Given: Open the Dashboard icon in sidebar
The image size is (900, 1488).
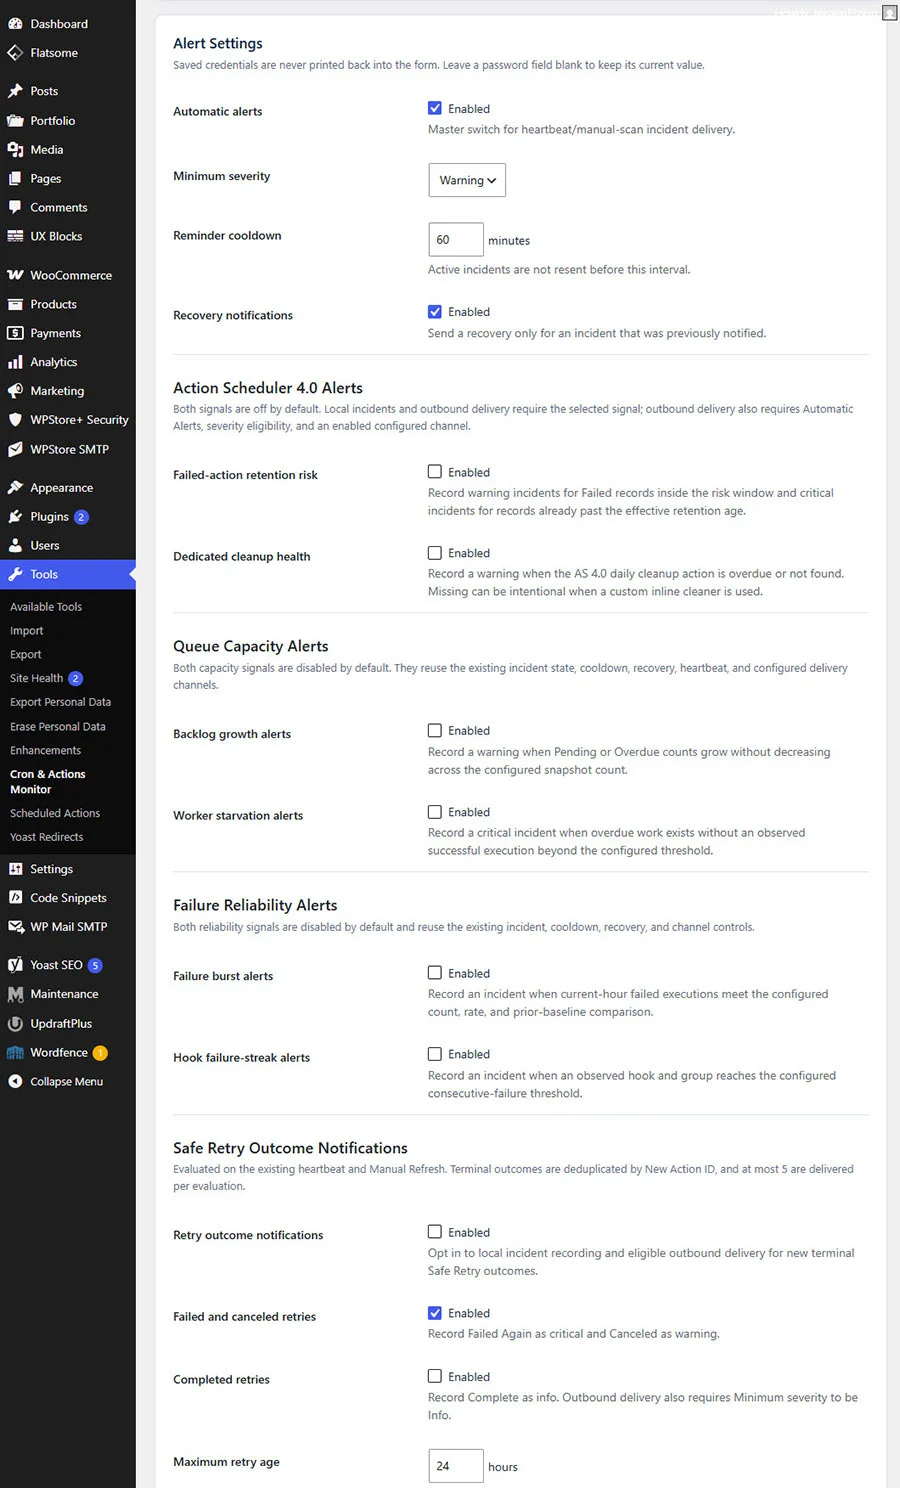Looking at the screenshot, I should 15,24.
